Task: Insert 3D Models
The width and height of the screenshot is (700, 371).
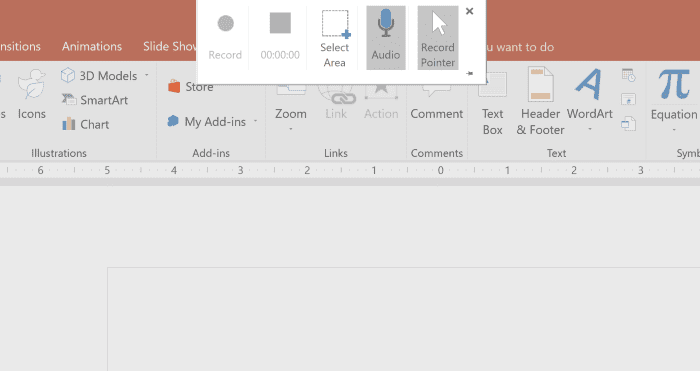Action: [x=99, y=75]
